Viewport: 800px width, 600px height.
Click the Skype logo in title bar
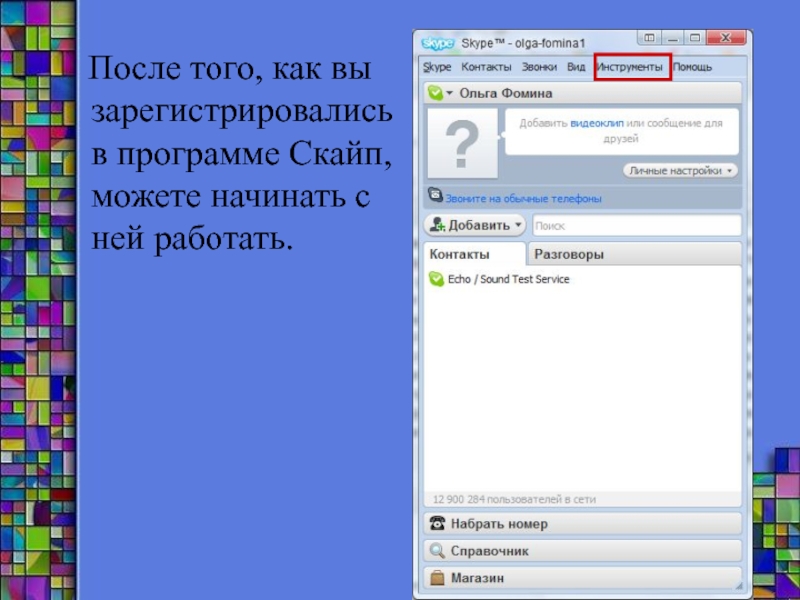click(438, 43)
